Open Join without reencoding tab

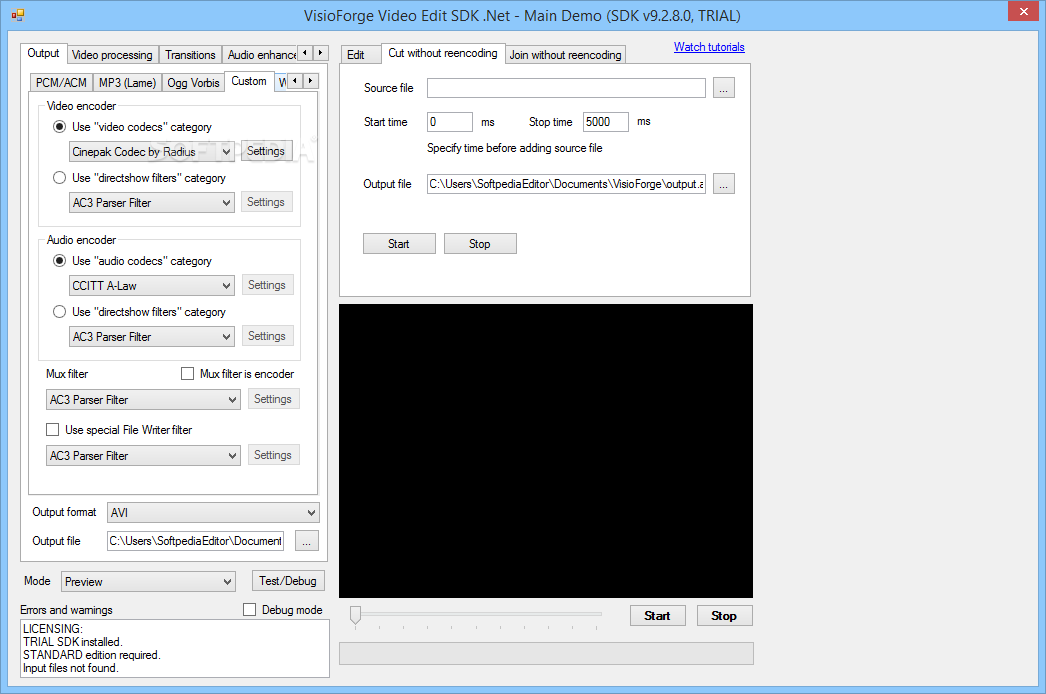566,55
